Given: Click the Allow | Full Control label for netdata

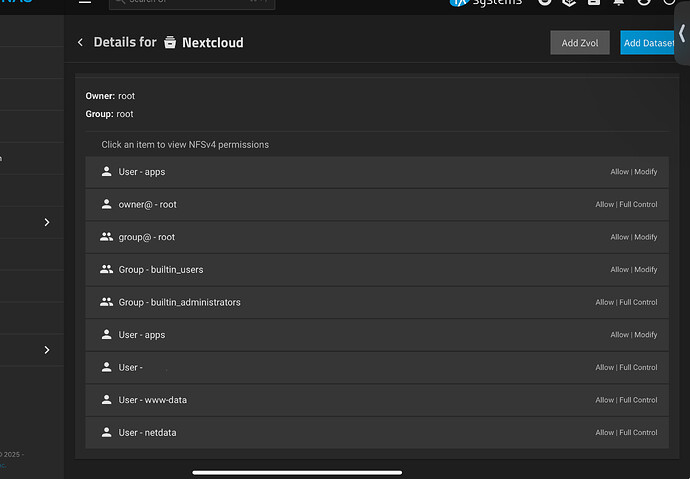Looking at the screenshot, I should pyautogui.click(x=626, y=432).
